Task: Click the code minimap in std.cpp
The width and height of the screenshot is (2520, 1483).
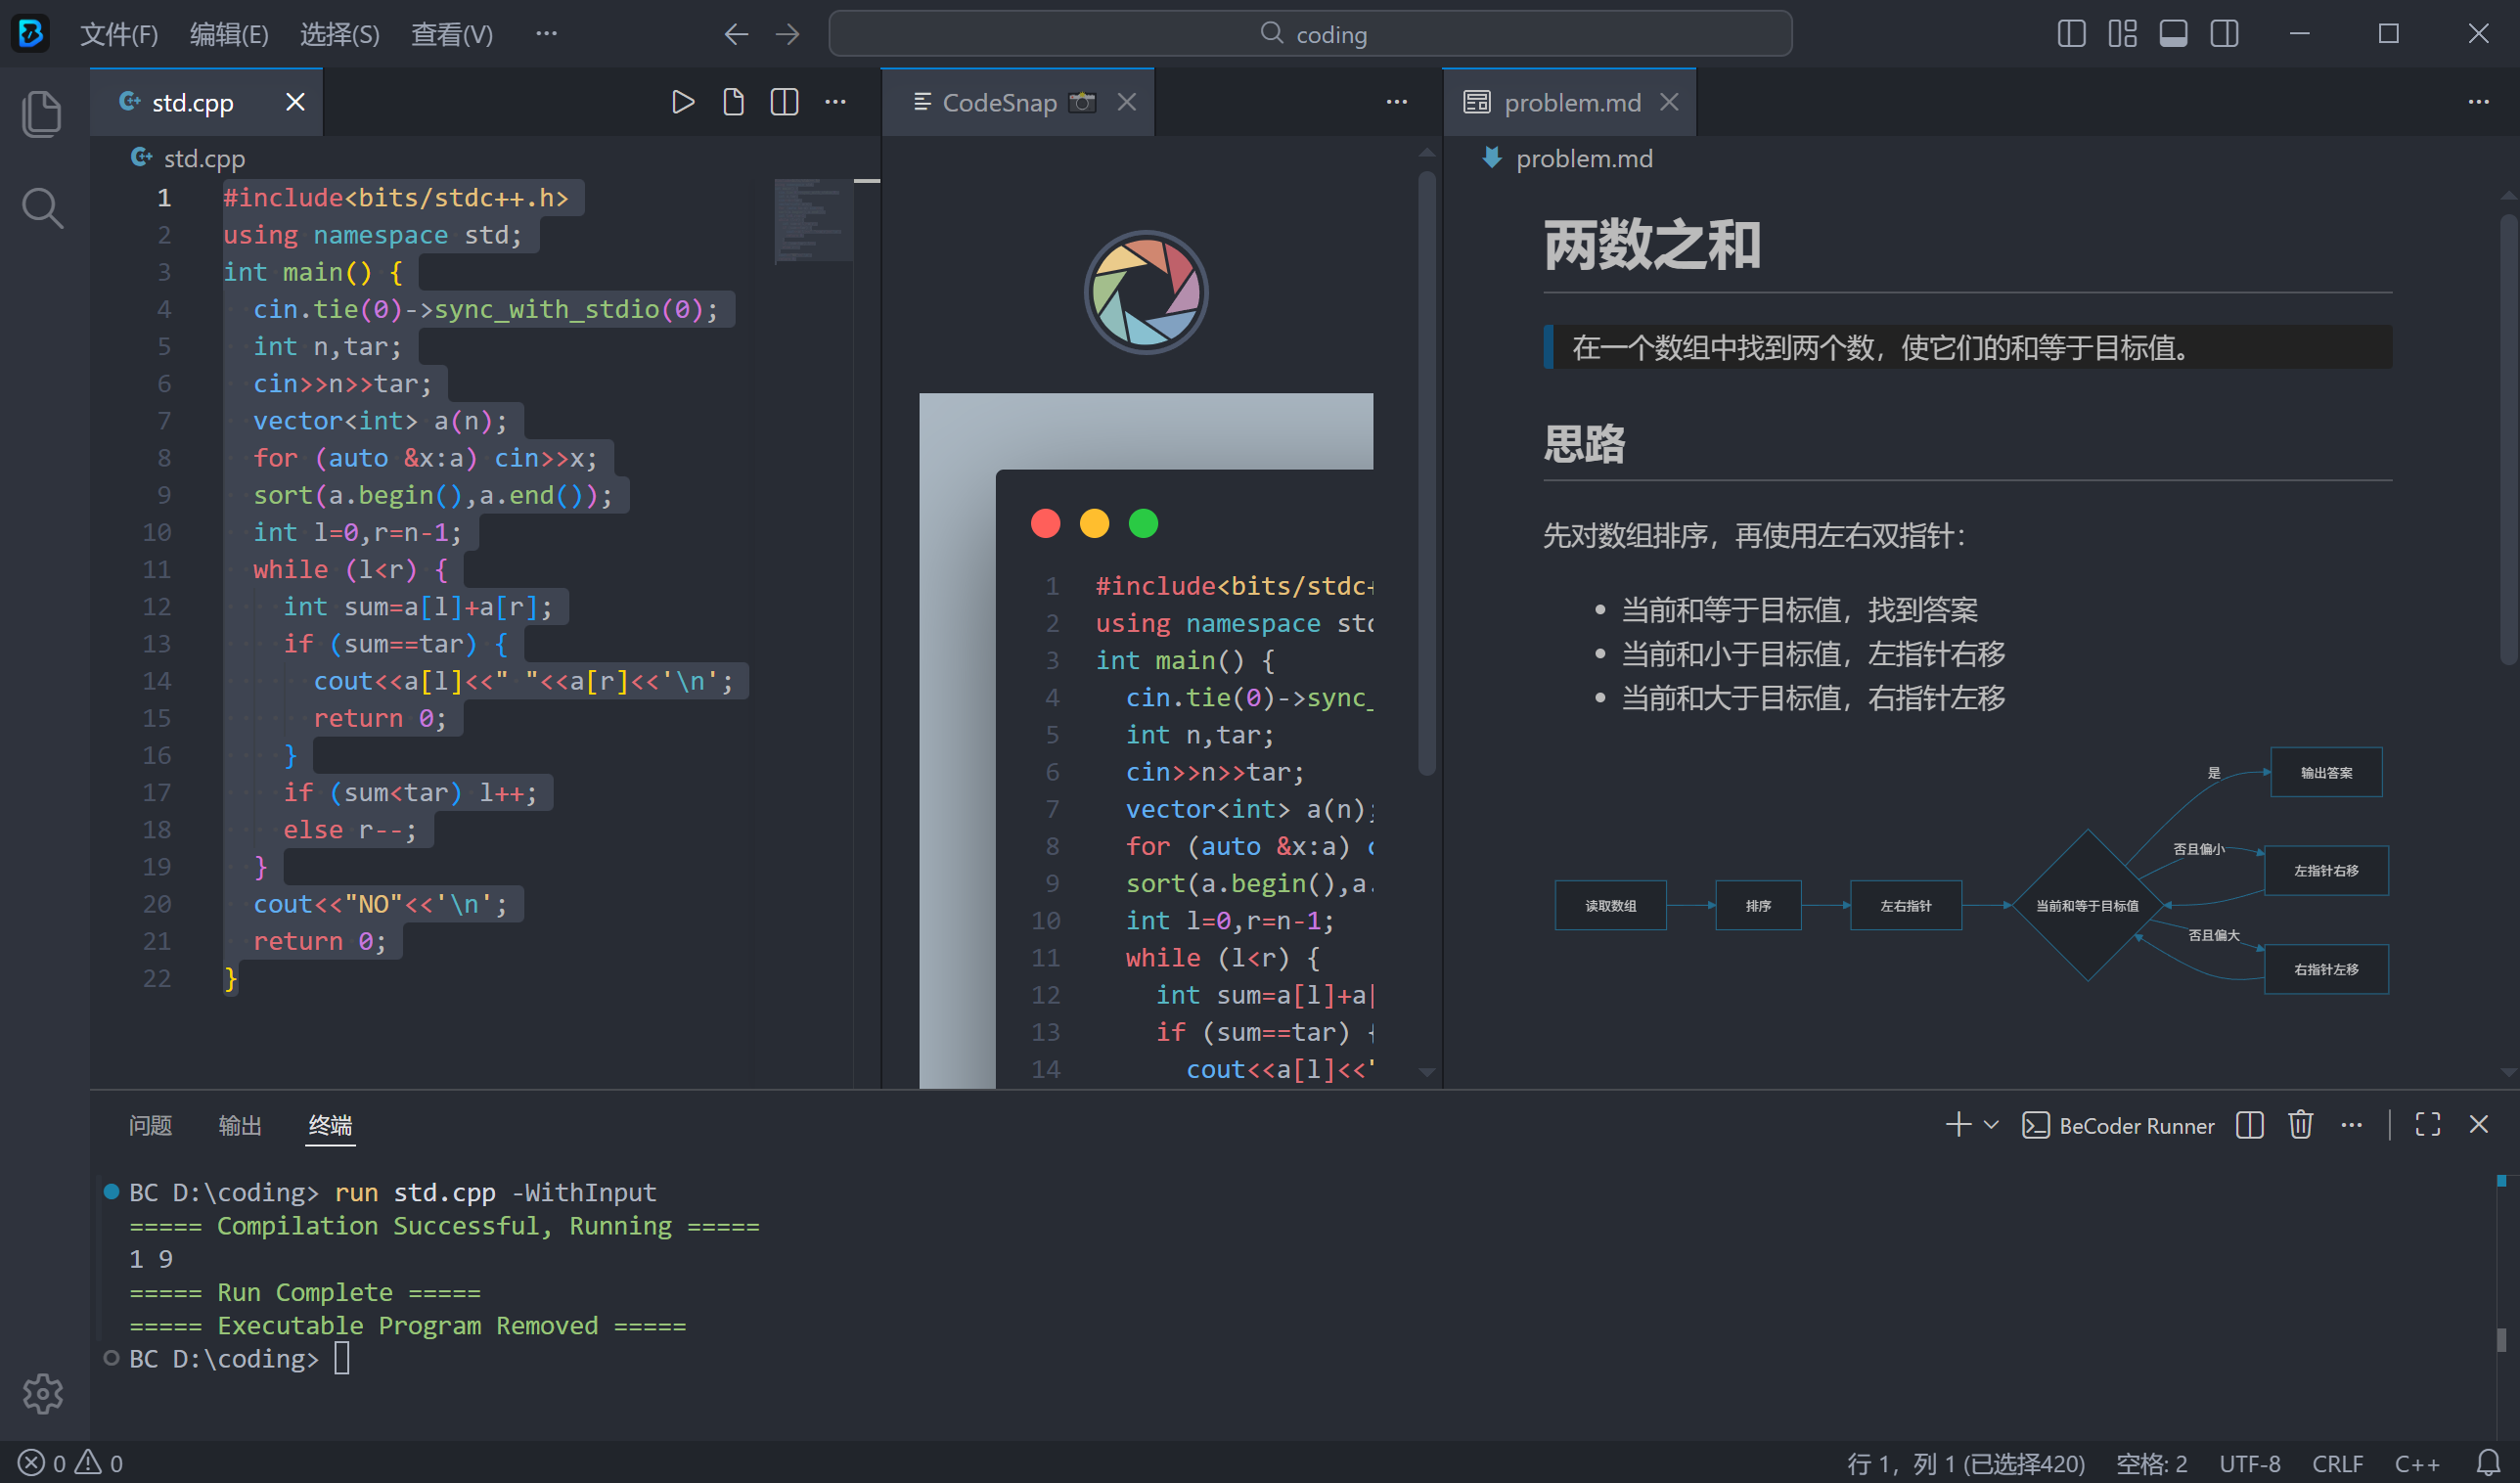Action: point(814,221)
